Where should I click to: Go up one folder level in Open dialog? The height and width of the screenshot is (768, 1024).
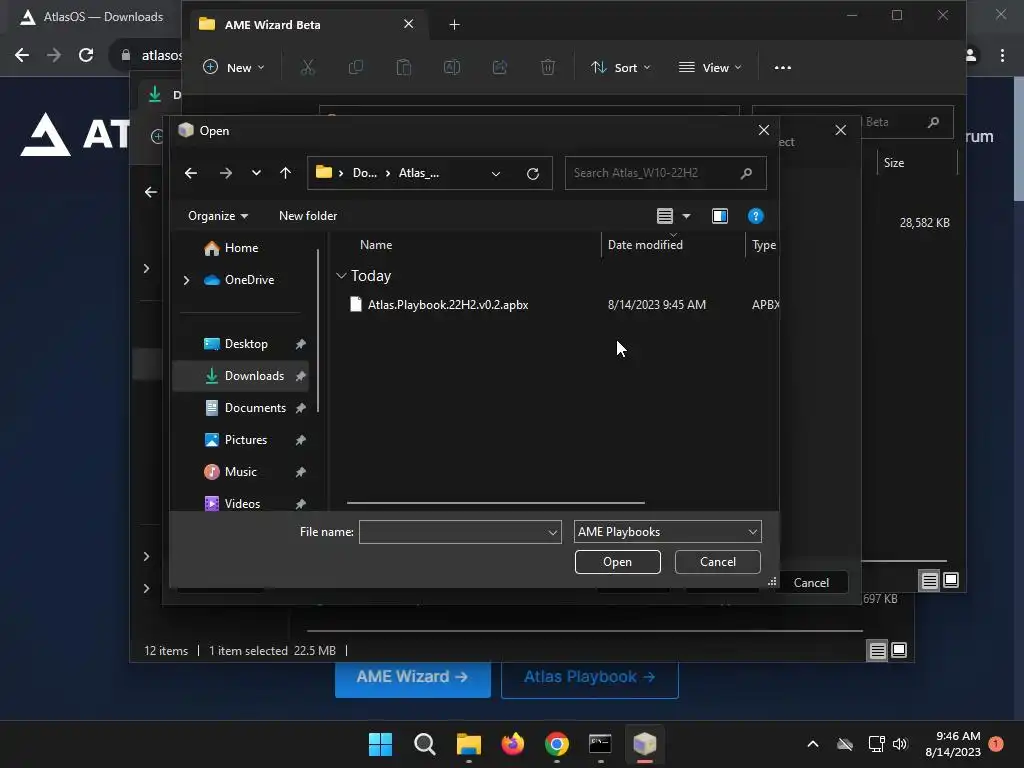tap(285, 173)
